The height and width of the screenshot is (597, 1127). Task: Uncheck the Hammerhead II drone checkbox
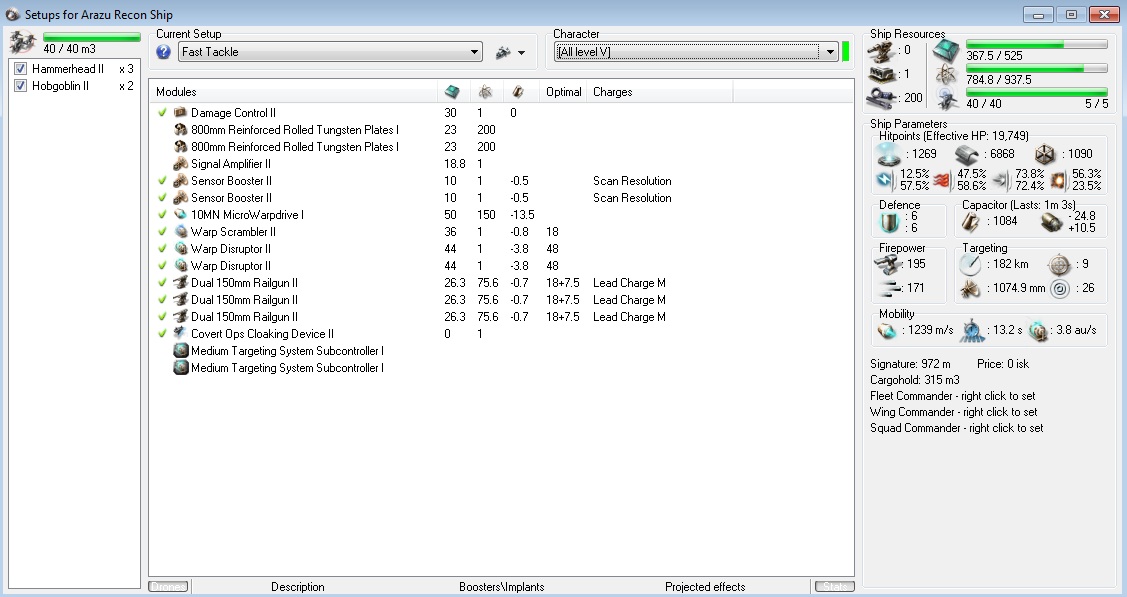pyautogui.click(x=20, y=69)
